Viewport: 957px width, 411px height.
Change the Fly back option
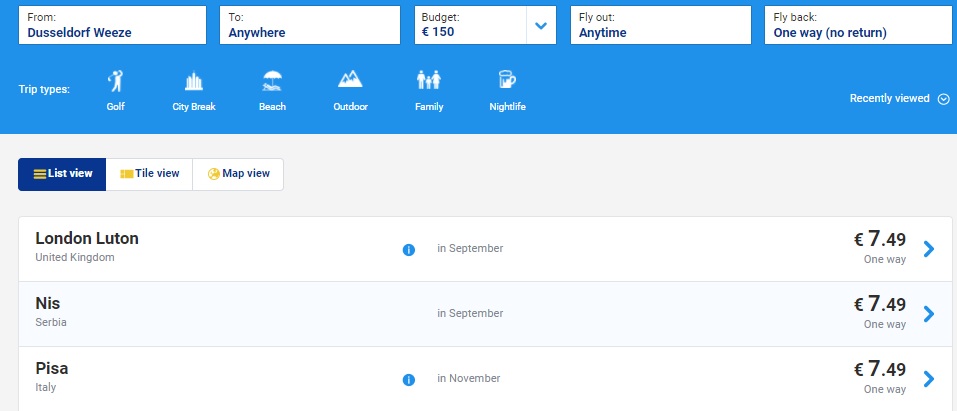[x=855, y=26]
